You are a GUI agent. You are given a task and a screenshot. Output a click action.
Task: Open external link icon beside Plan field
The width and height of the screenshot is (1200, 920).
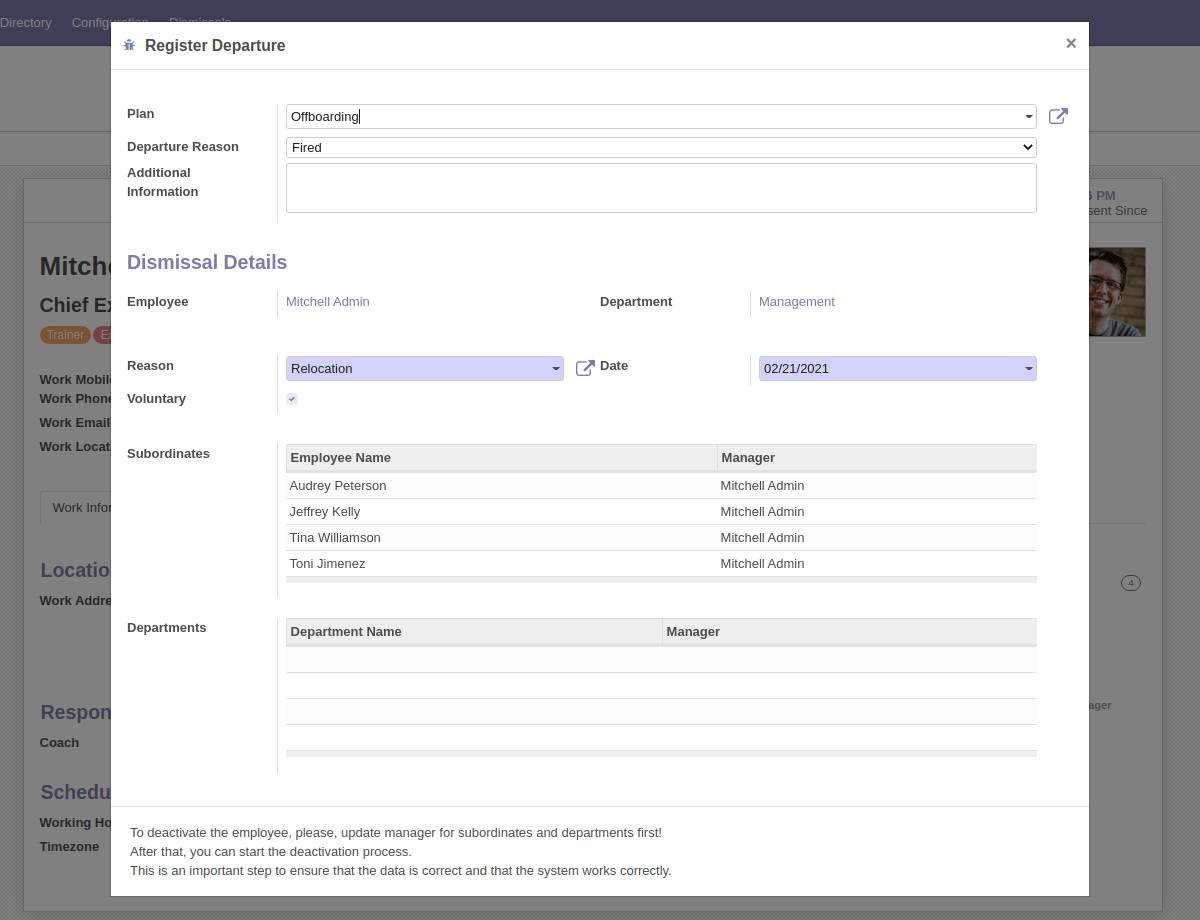(x=1058, y=116)
